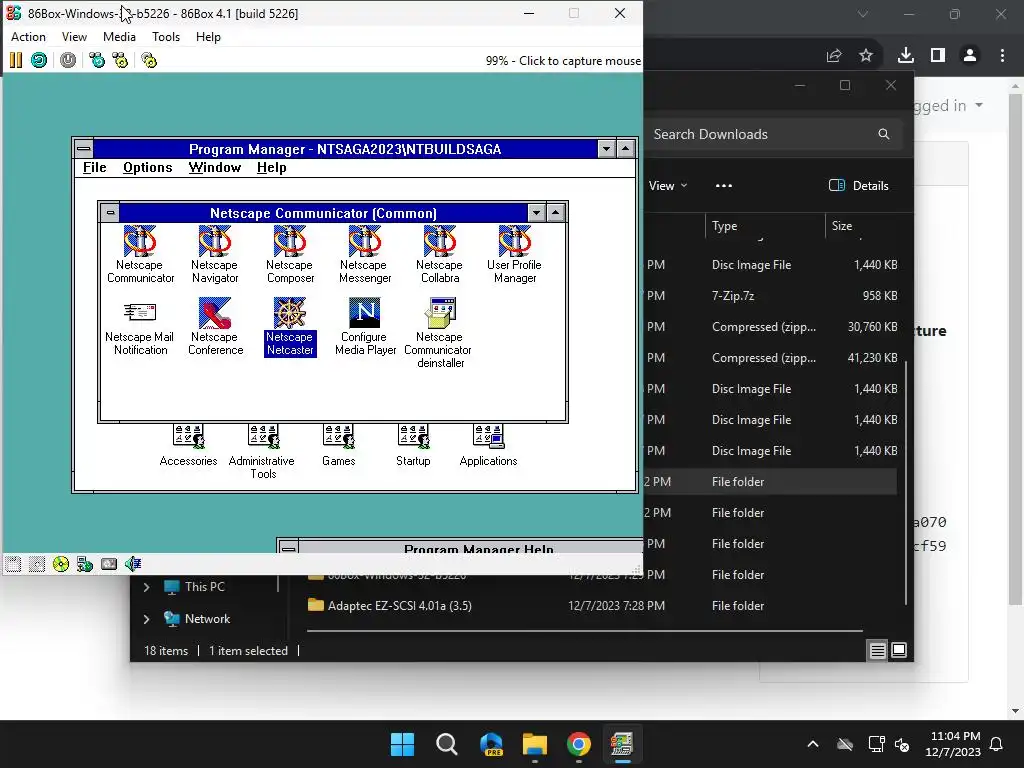The width and height of the screenshot is (1024, 768).
Task: Toggle the Details pane in File Explorer
Action: (859, 185)
